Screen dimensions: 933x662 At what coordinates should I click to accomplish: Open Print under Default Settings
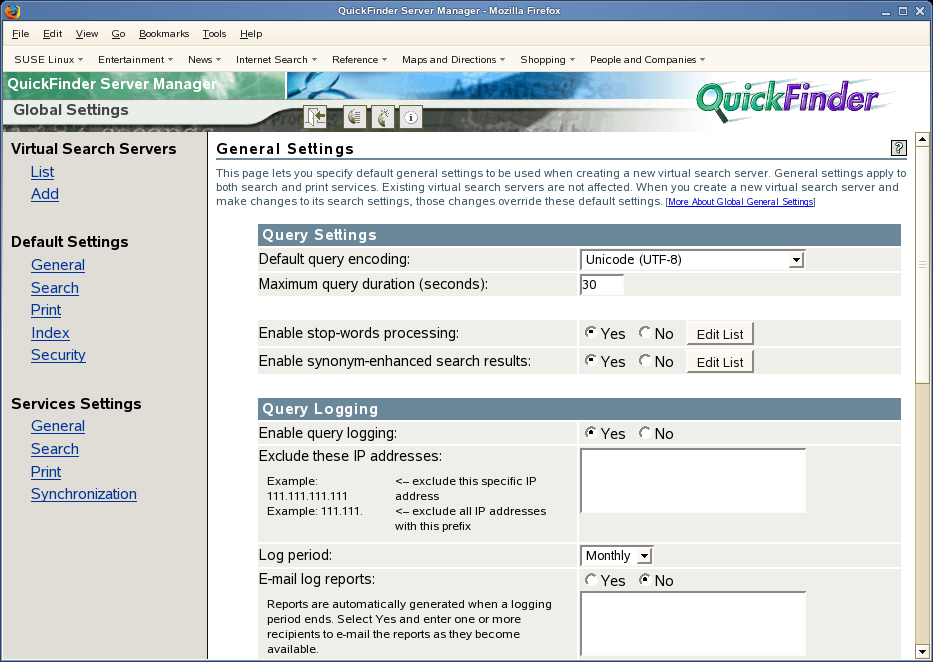pos(46,310)
